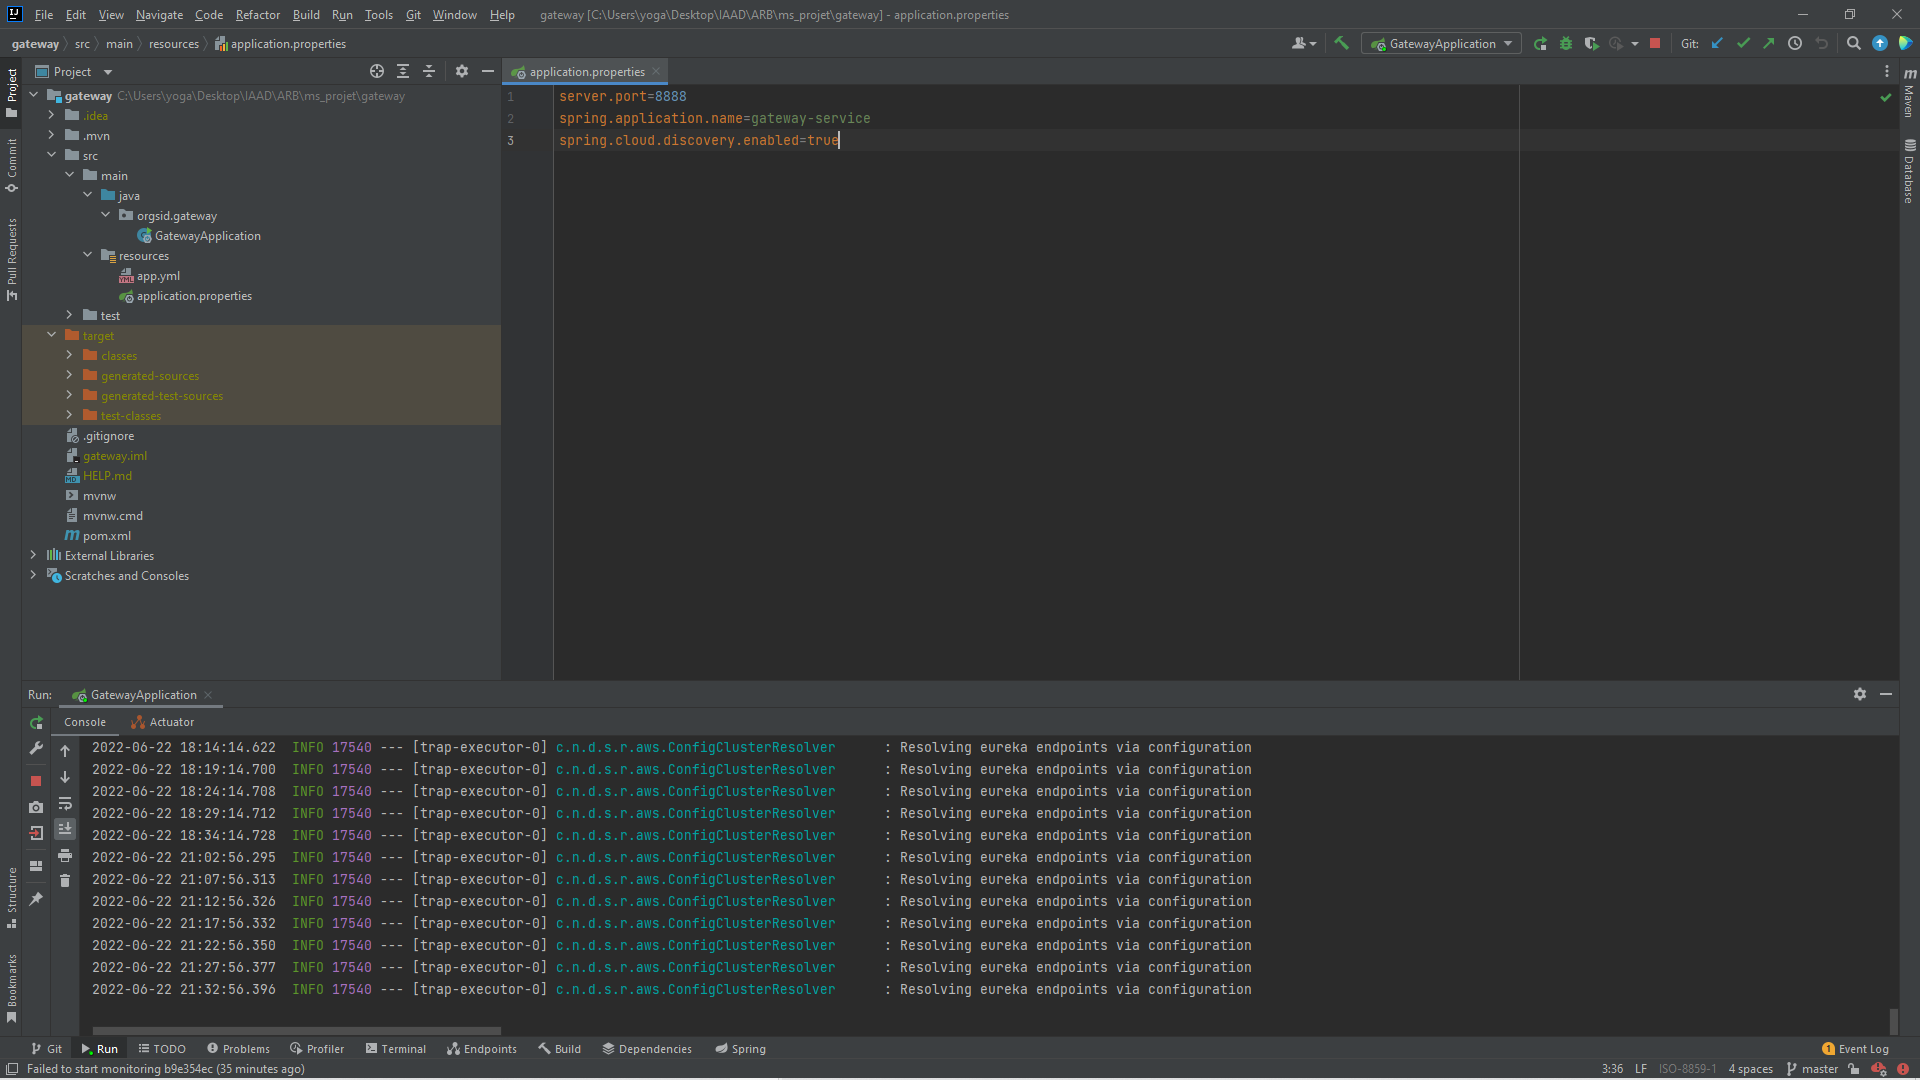Click the Build Project hammer icon
Viewport: 1920px width, 1080px height.
(1342, 43)
